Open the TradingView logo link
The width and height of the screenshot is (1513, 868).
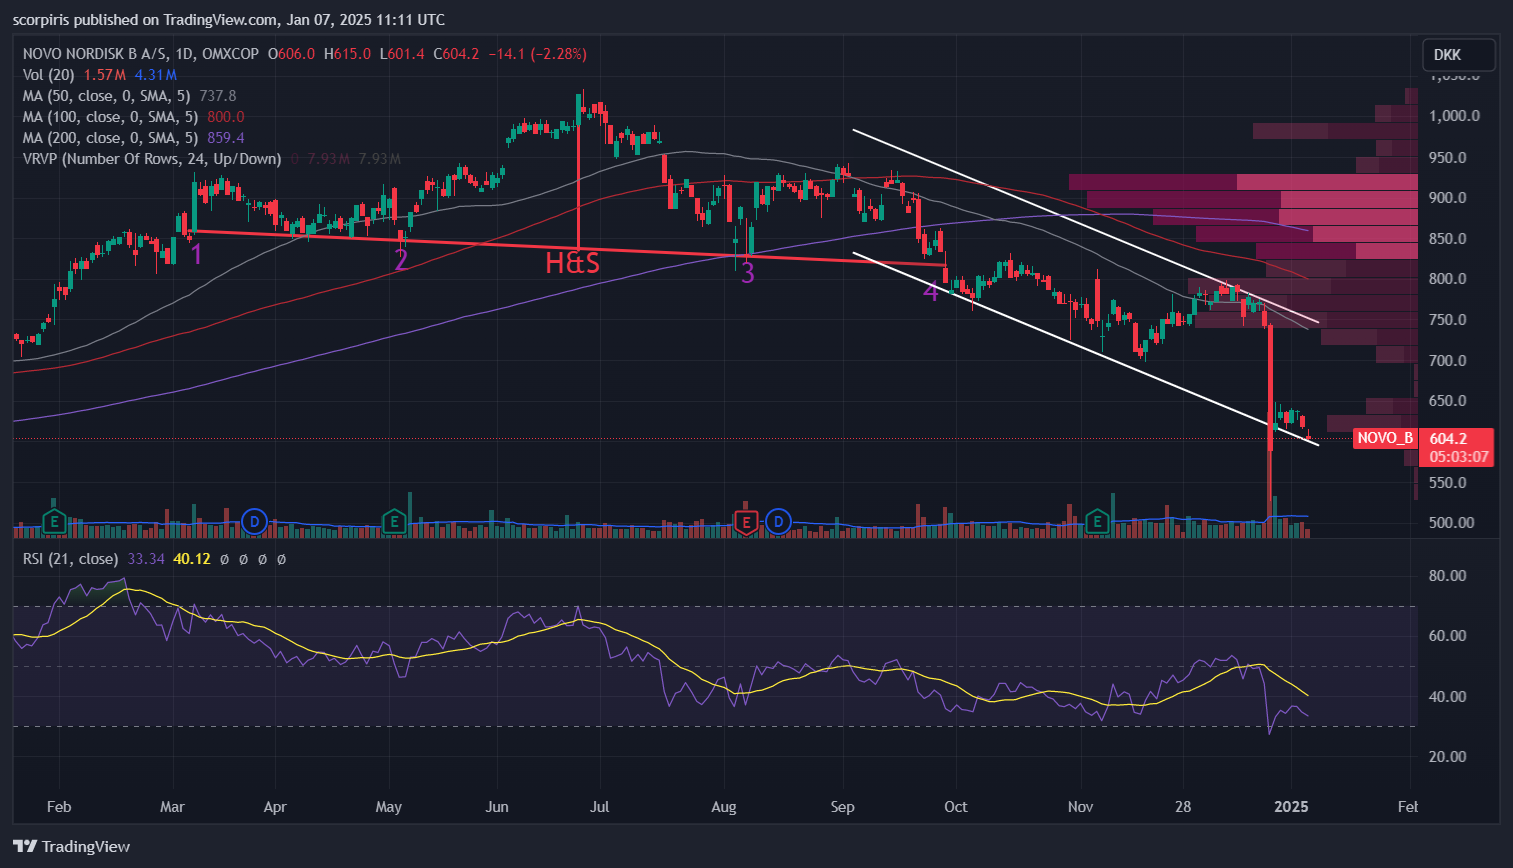(x=71, y=846)
